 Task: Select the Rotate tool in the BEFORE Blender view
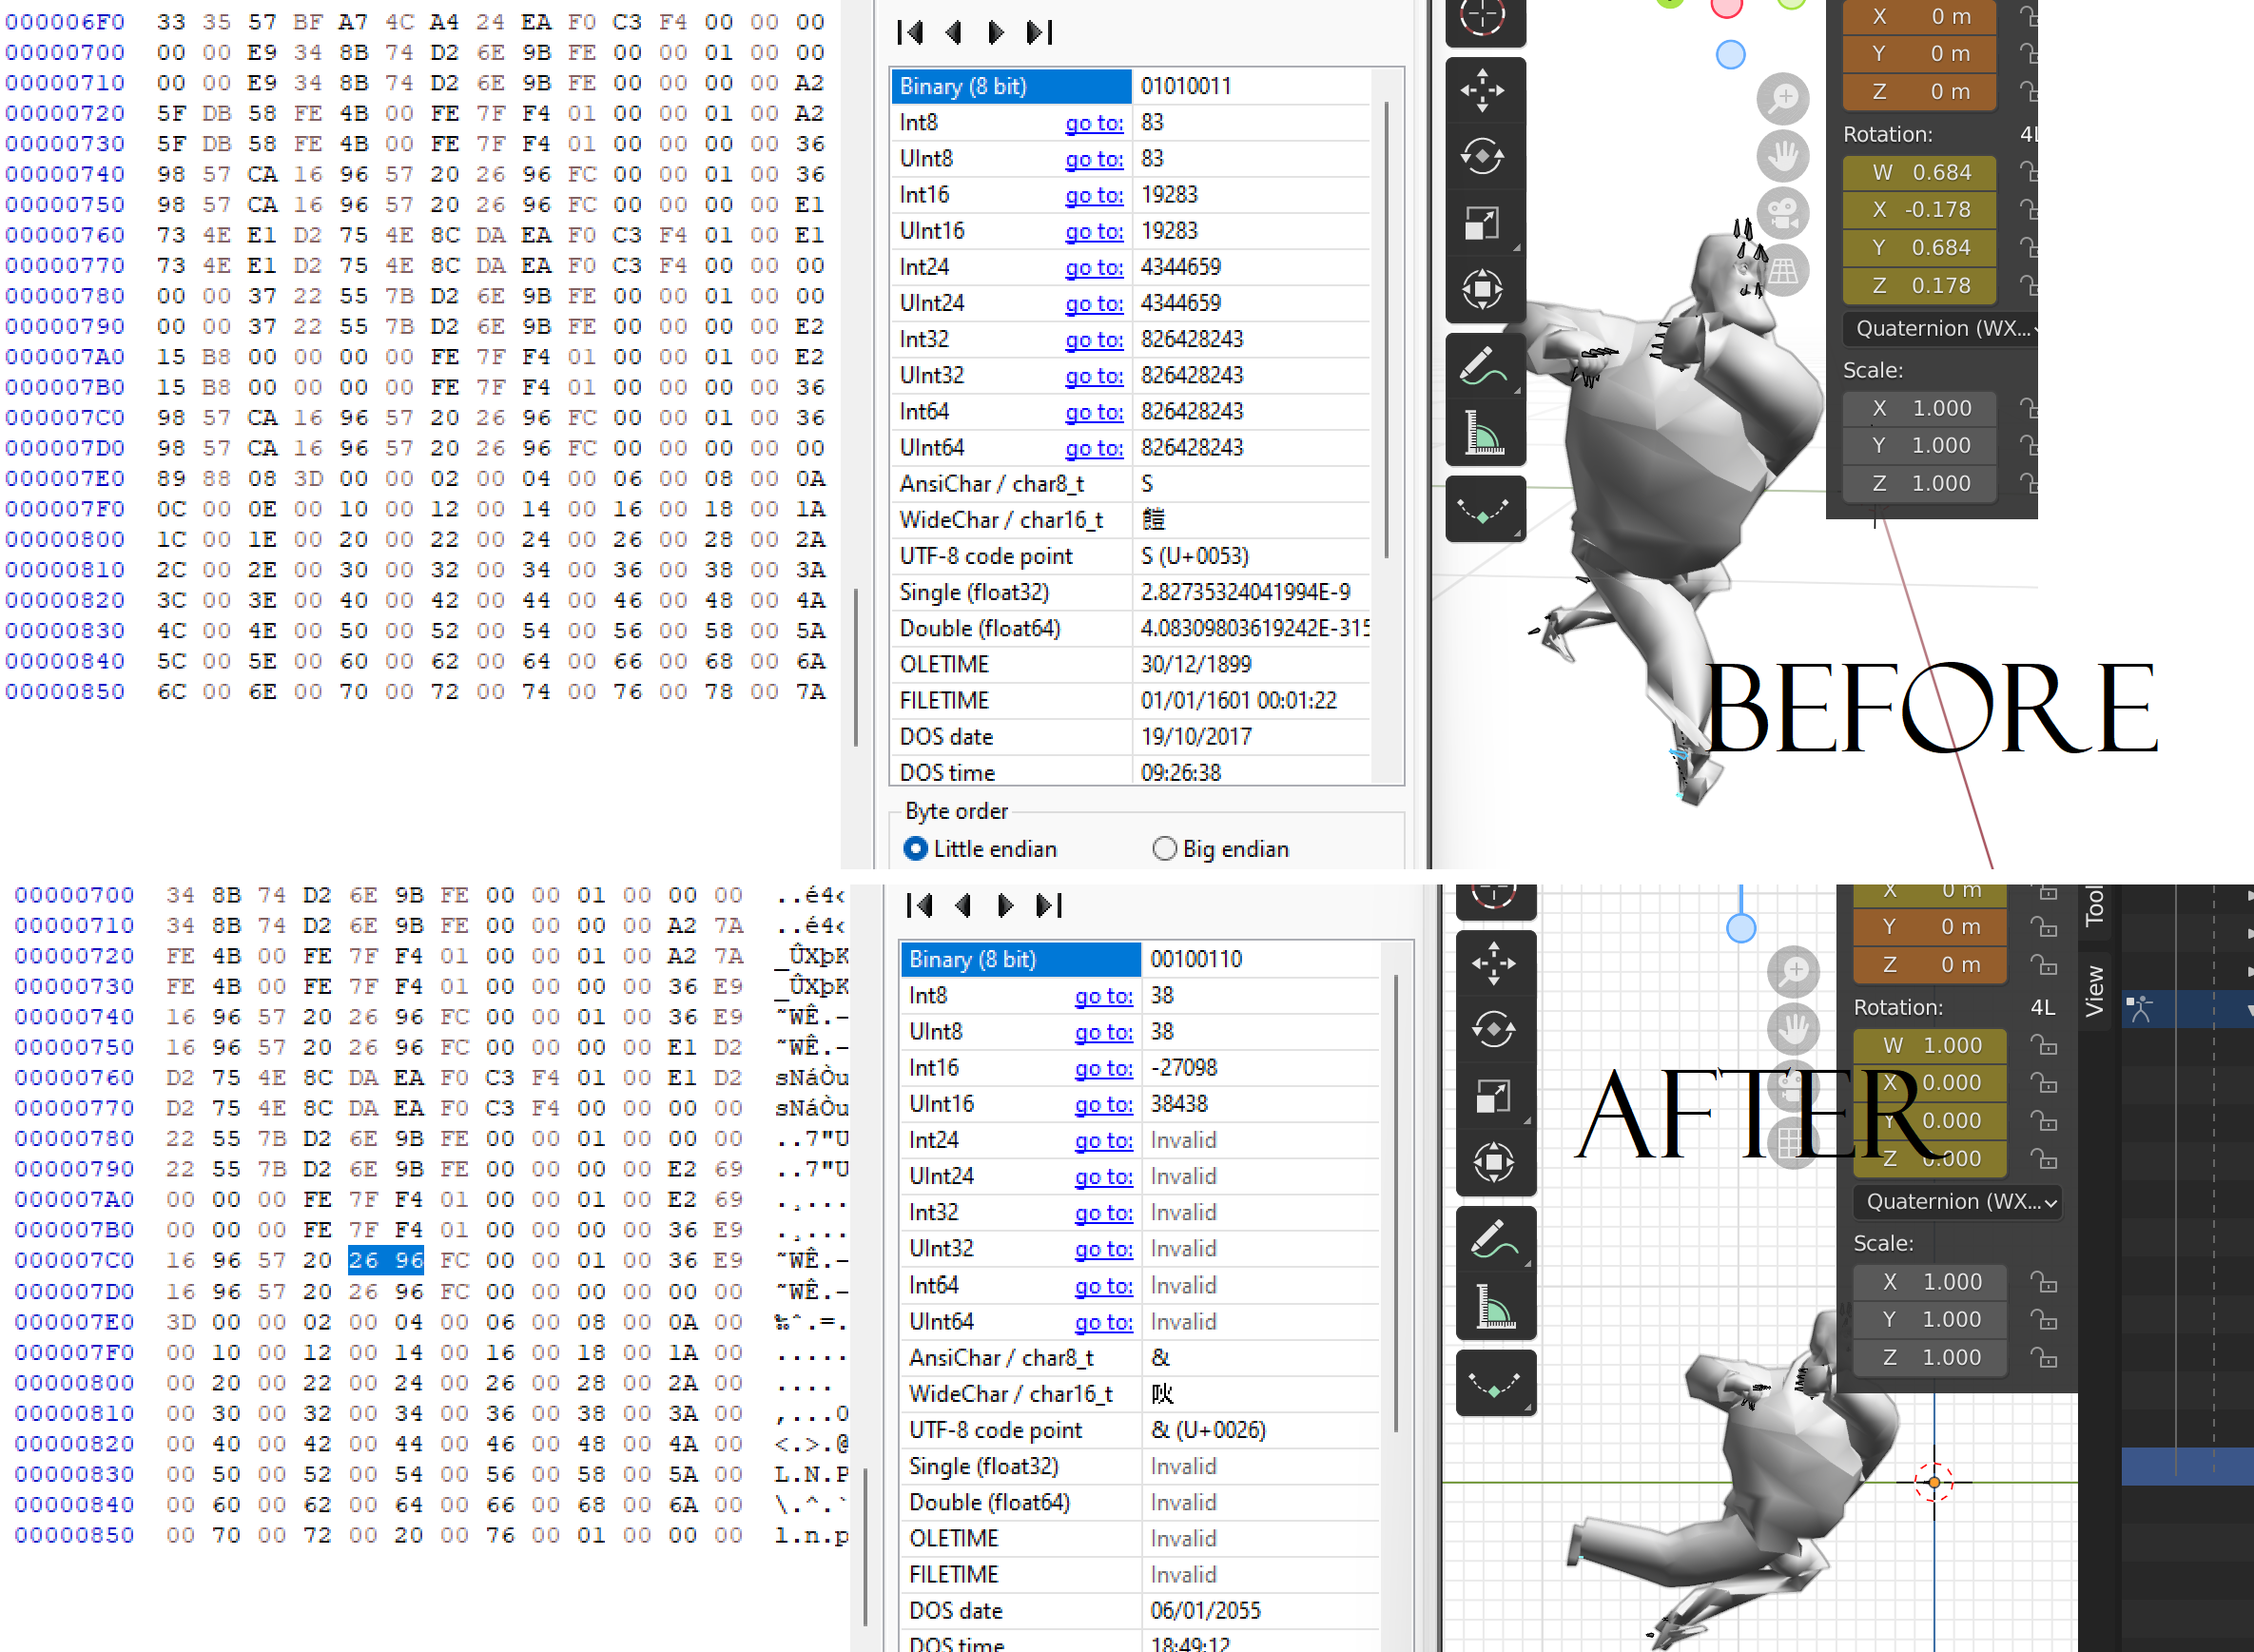tap(1484, 157)
